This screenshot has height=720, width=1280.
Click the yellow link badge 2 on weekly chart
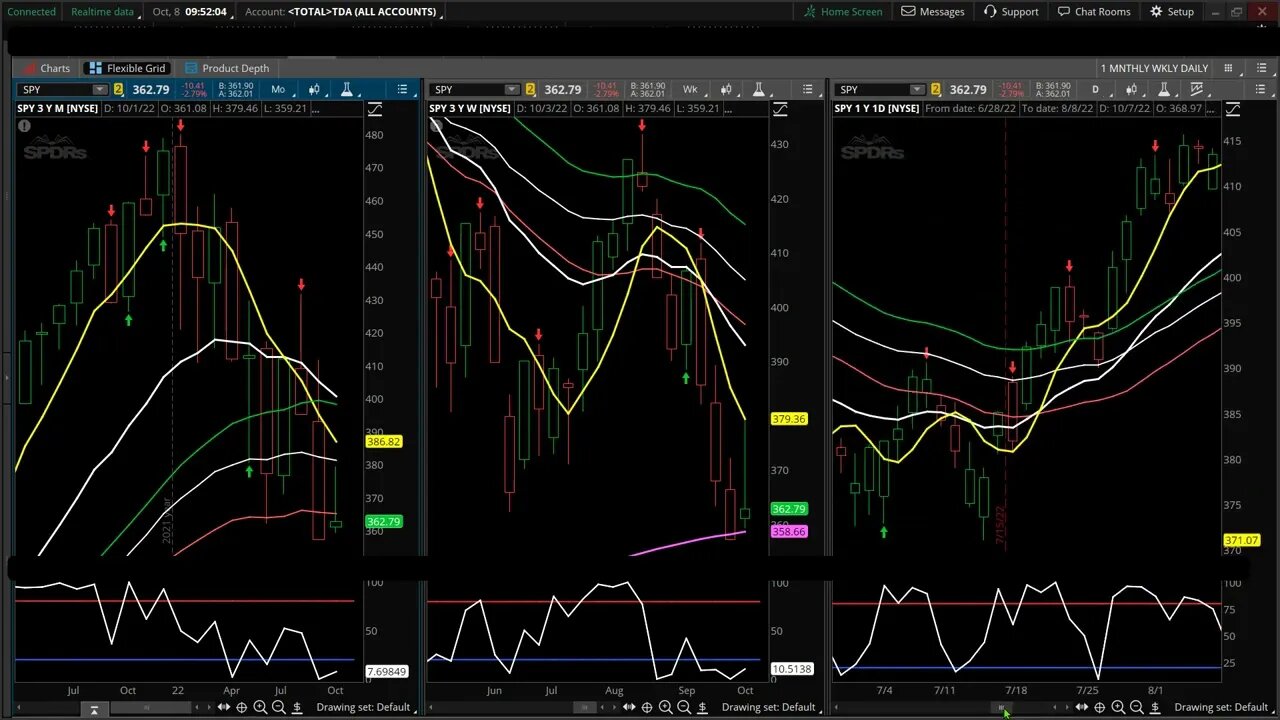coord(530,90)
